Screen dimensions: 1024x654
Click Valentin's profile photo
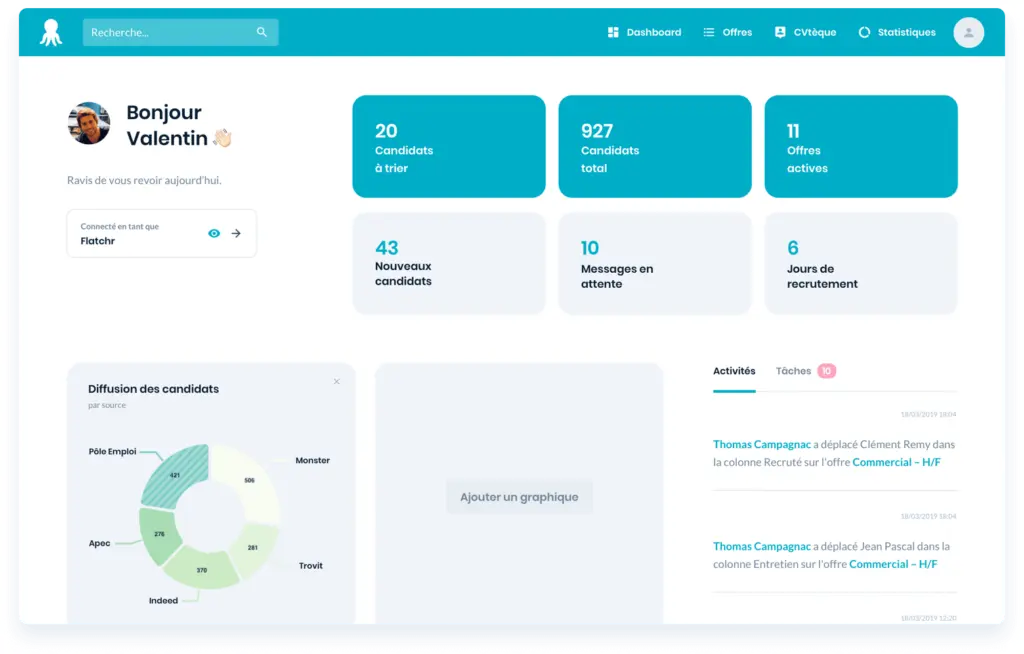[x=89, y=123]
